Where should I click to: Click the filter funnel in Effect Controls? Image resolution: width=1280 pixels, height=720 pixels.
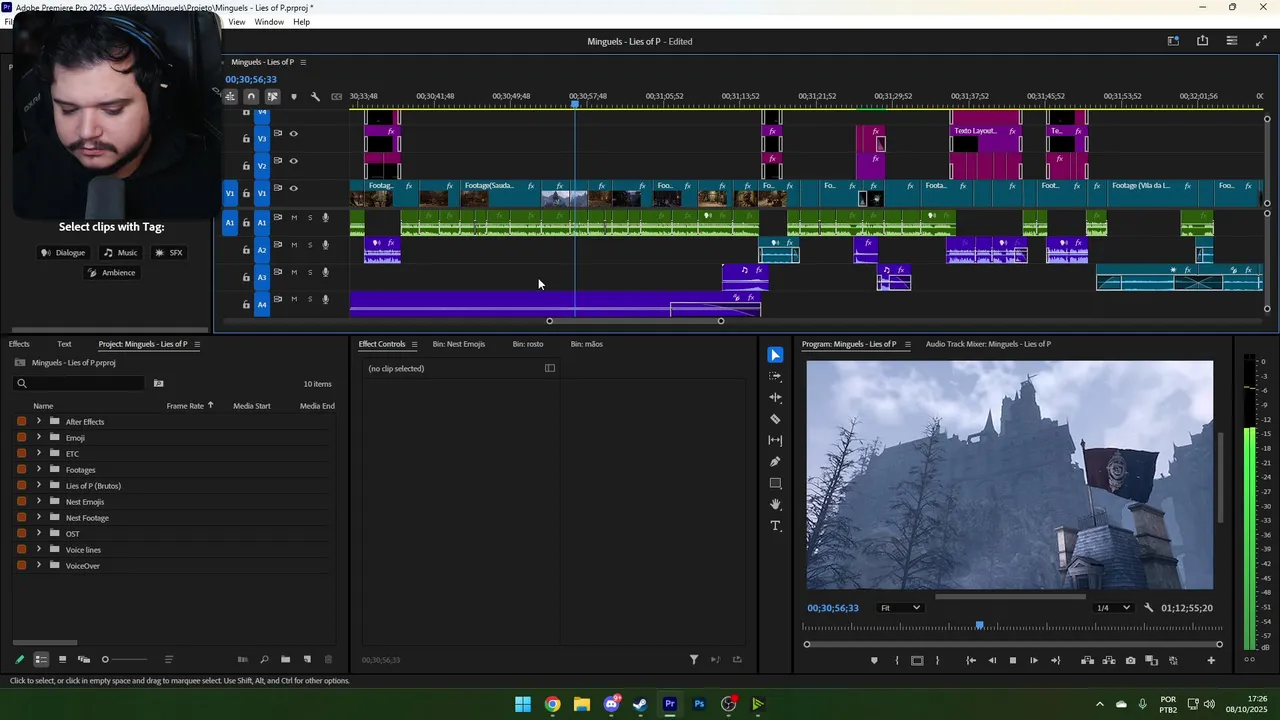point(694,660)
